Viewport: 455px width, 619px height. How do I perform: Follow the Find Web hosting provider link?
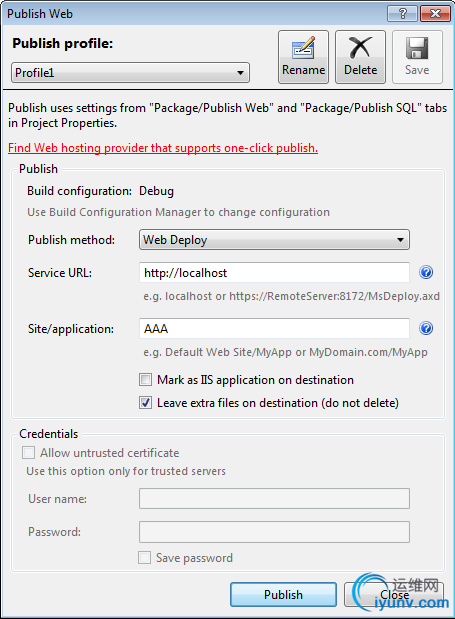tap(163, 148)
